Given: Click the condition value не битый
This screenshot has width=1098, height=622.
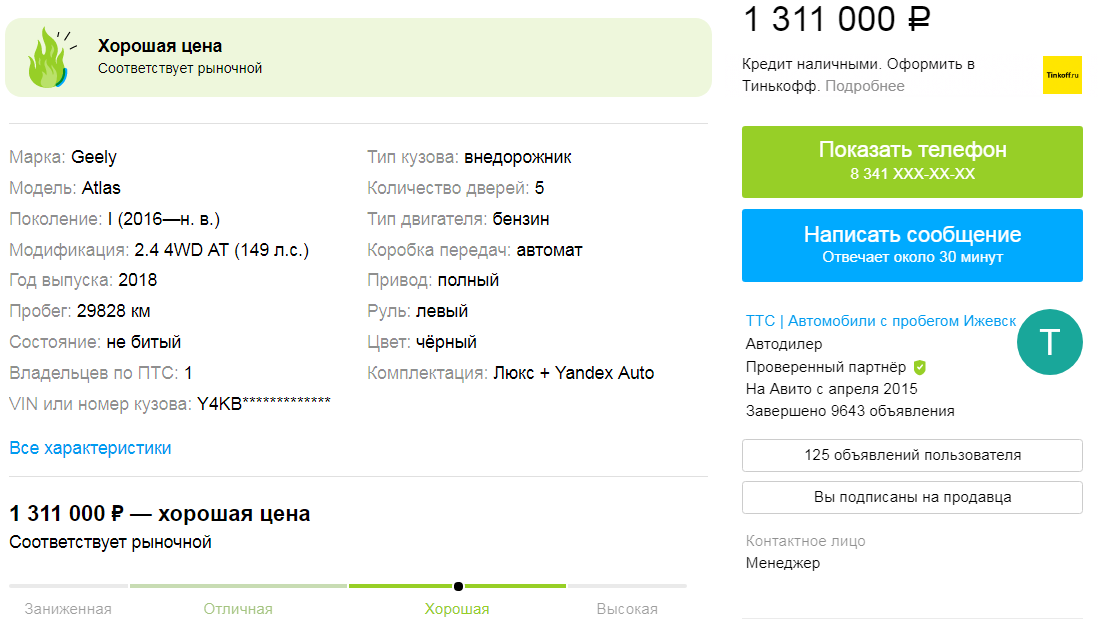Looking at the screenshot, I should point(144,342).
